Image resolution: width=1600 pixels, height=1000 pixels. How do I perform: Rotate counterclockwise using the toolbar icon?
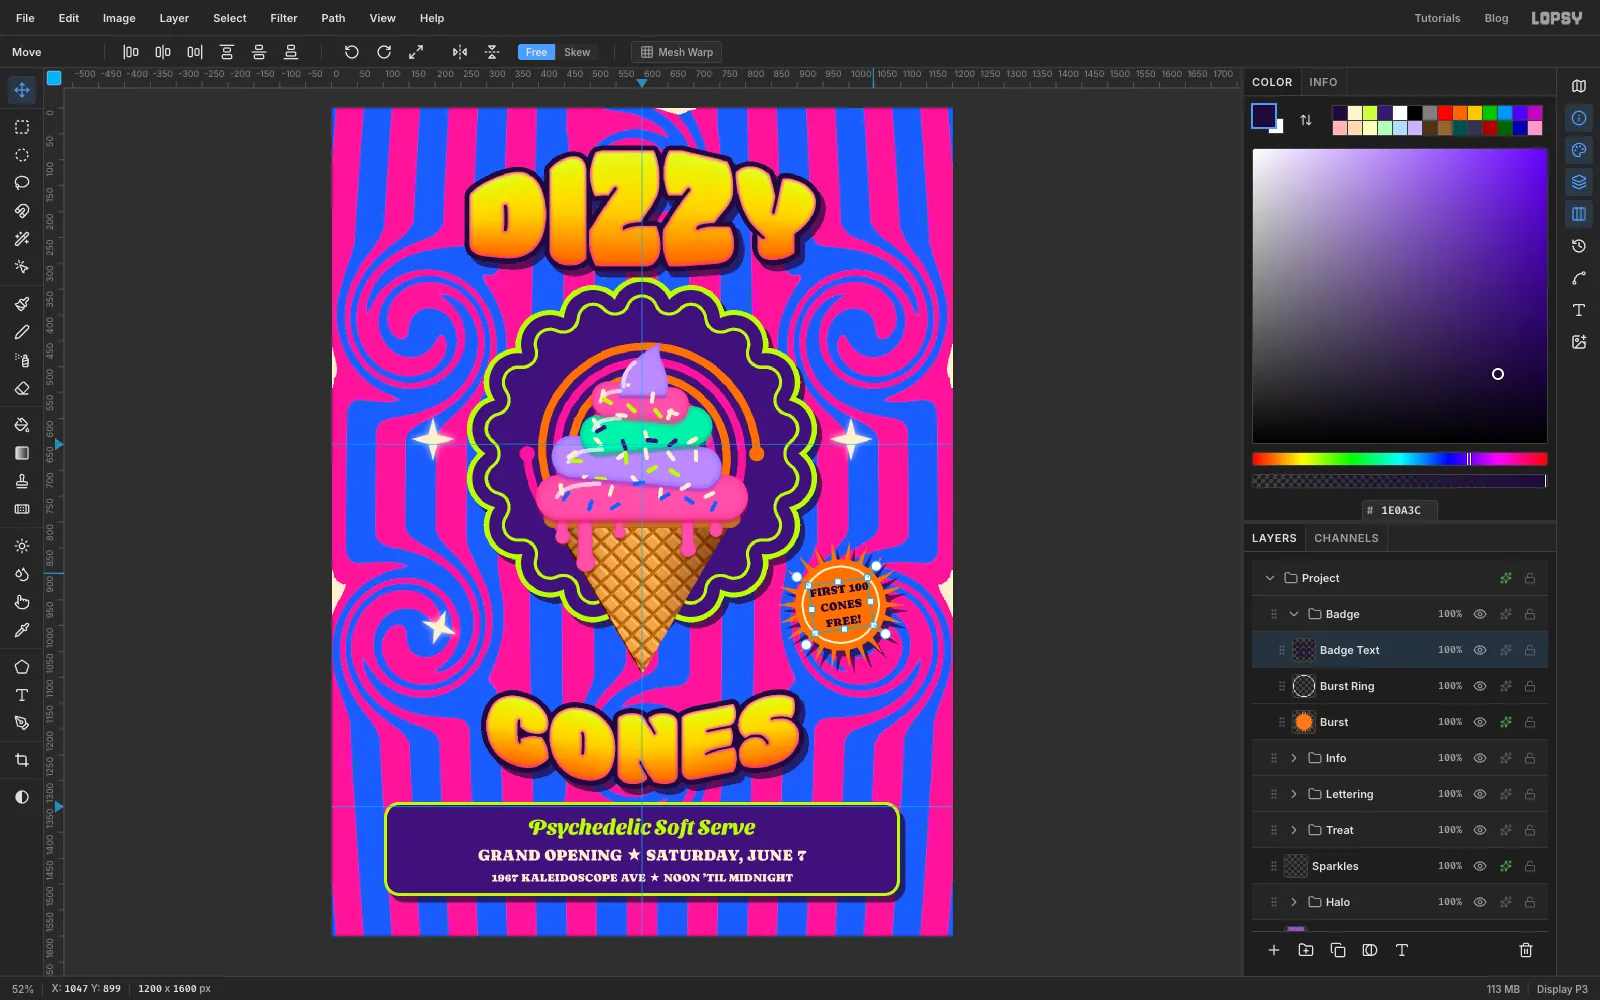click(x=352, y=52)
